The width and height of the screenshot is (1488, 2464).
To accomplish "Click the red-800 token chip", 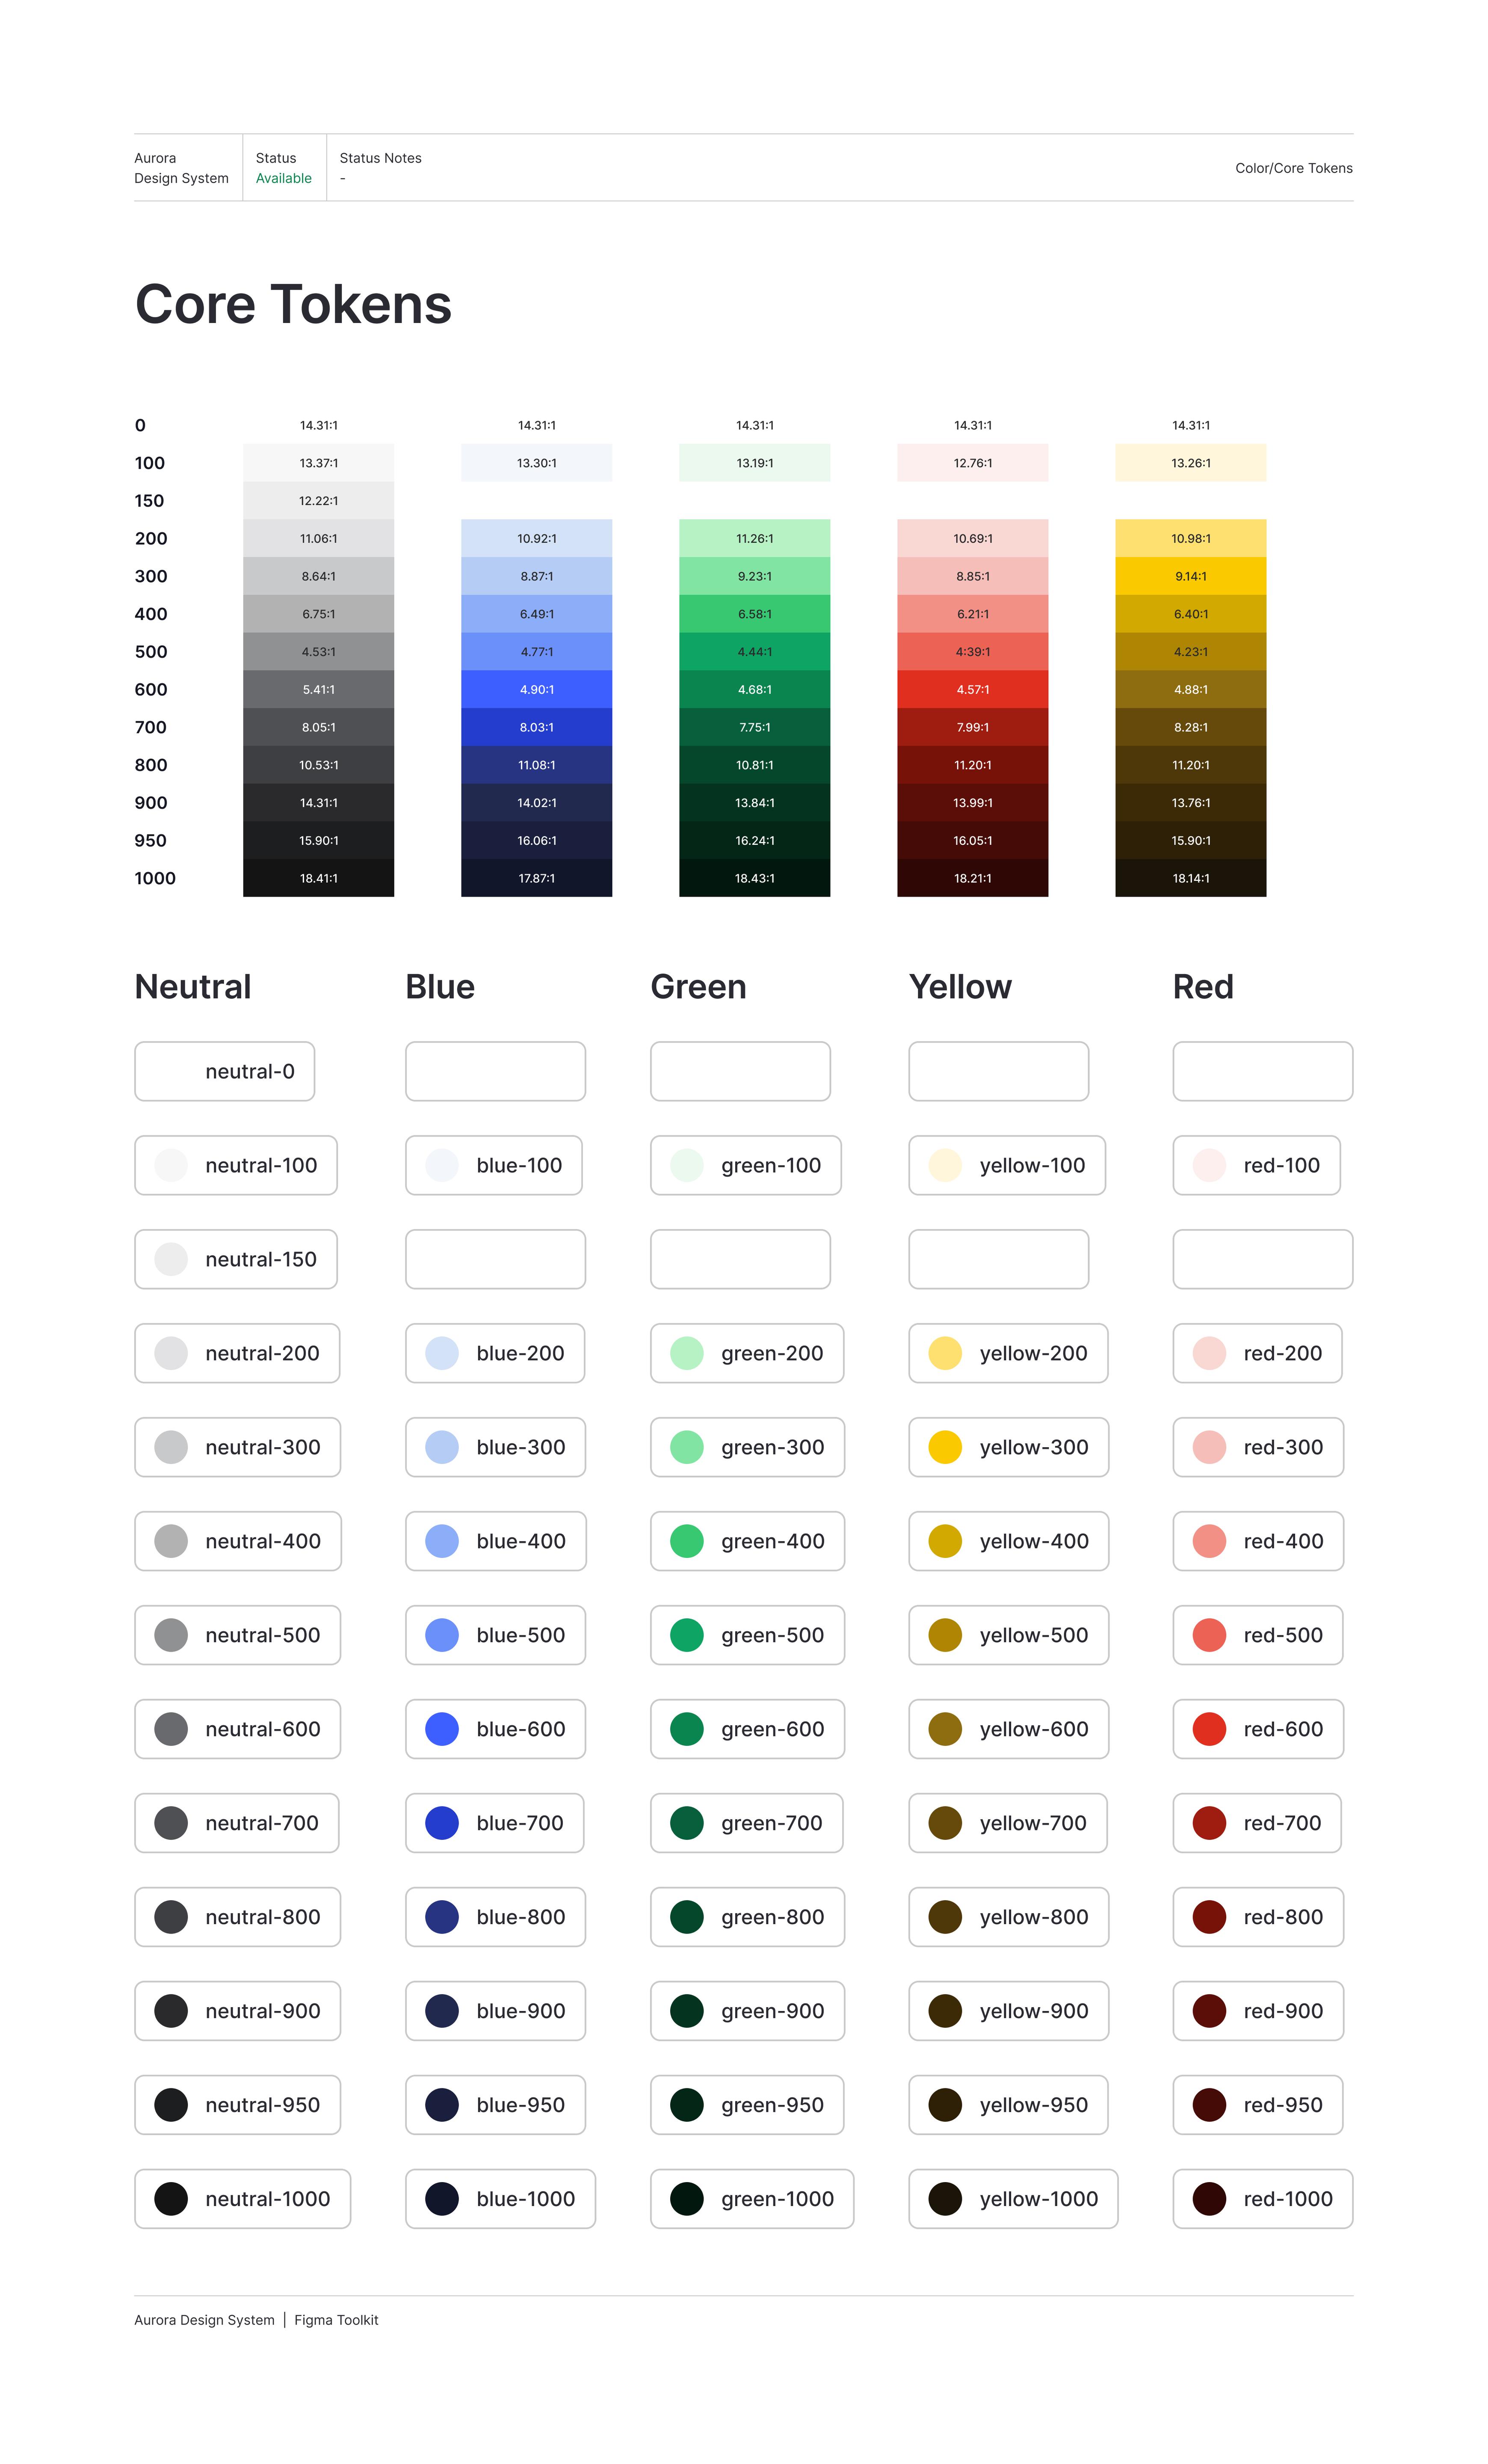I will click(x=1257, y=1917).
